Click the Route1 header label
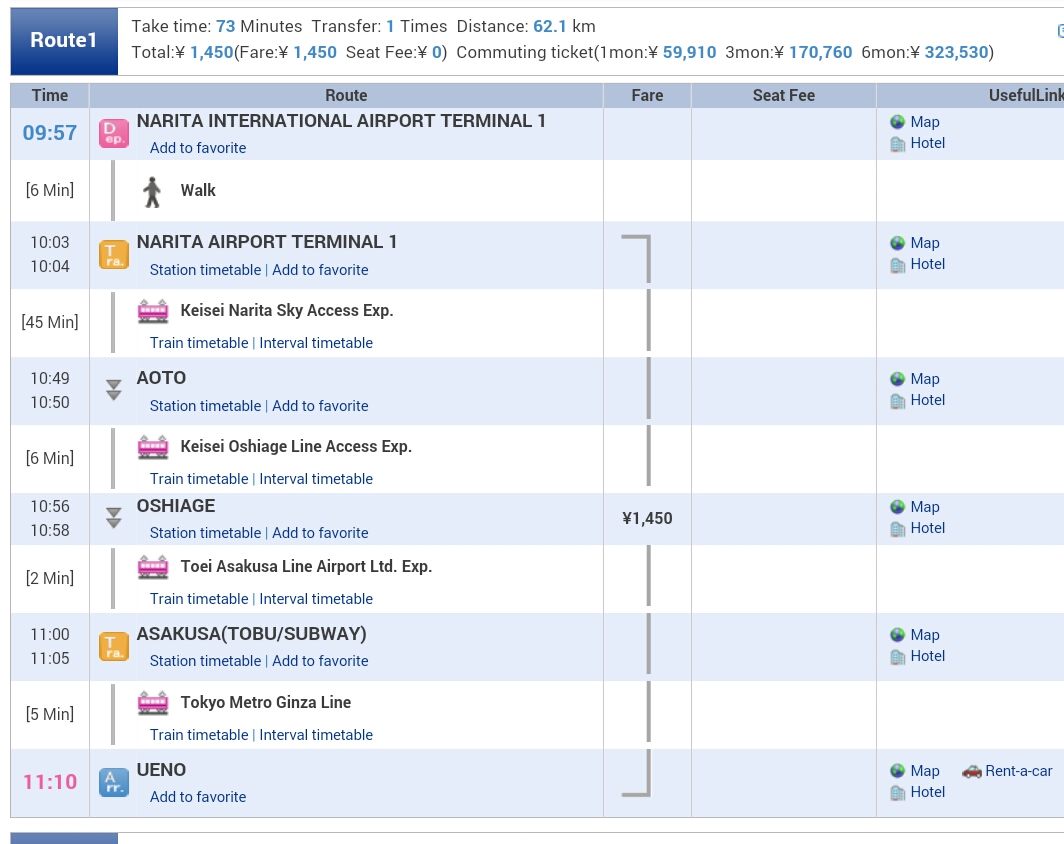The height and width of the screenshot is (844, 1064). tap(64, 41)
